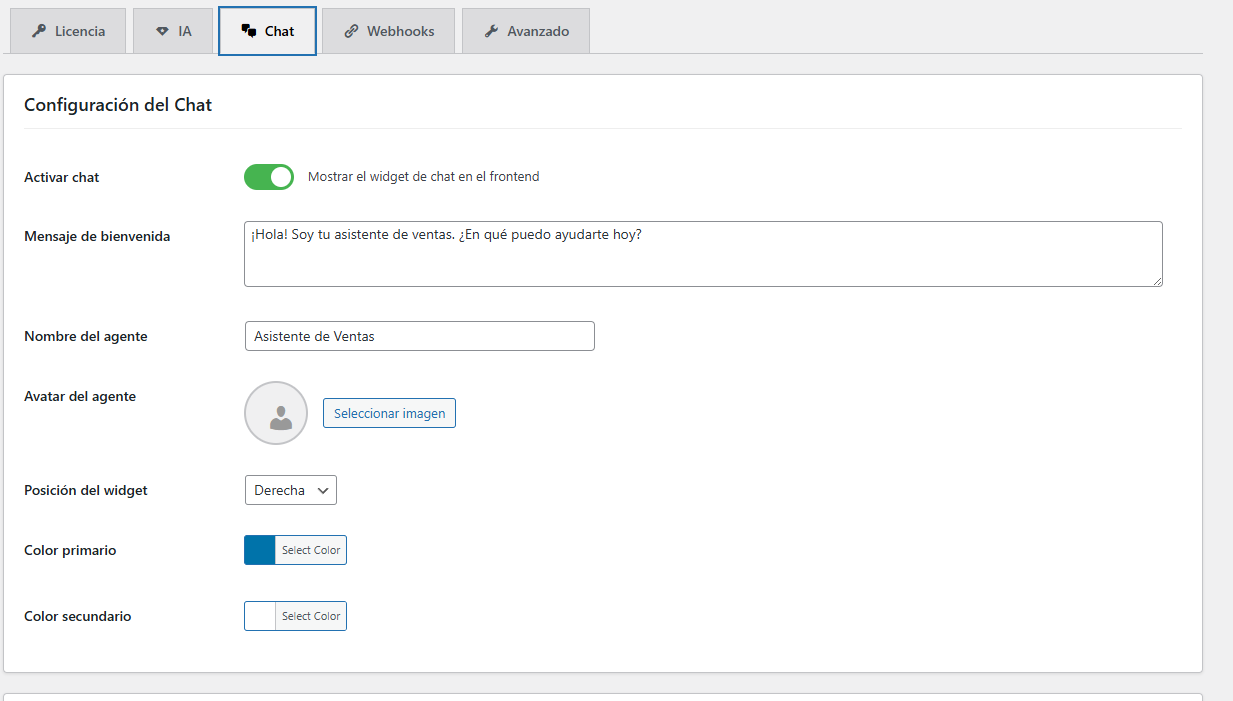Image resolution: width=1233 pixels, height=701 pixels.
Task: Click Select Color for Color primario
Action: pyautogui.click(x=311, y=550)
